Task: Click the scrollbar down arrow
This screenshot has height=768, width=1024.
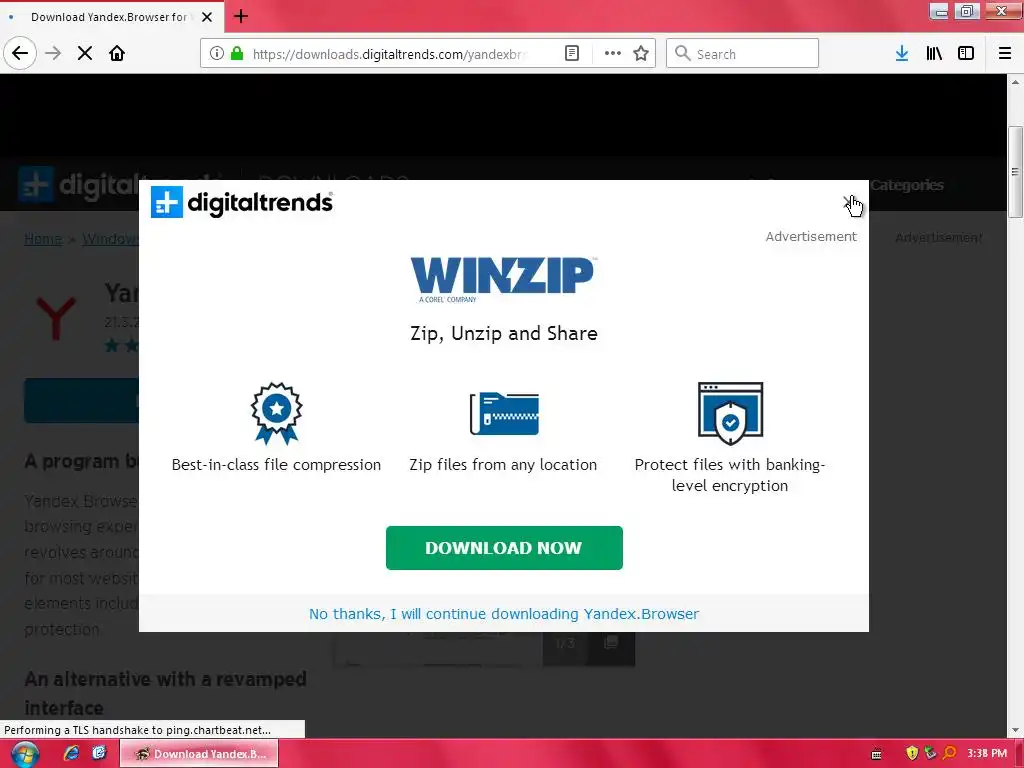Action: 1015,730
